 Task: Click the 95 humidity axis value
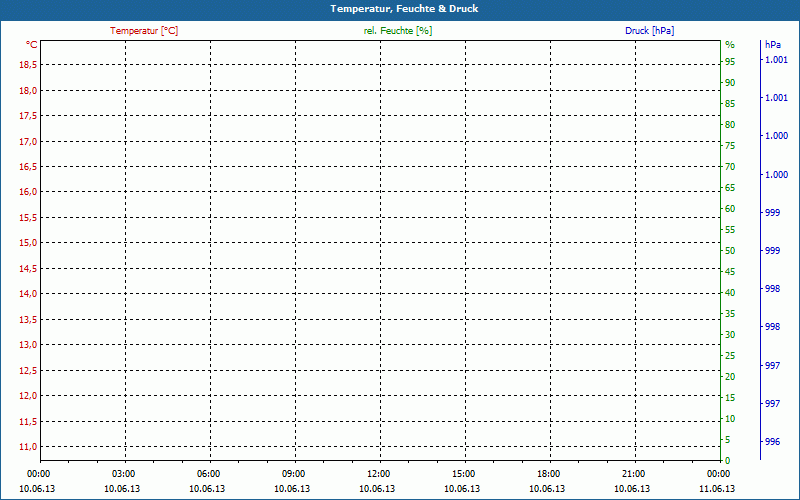[x=730, y=62]
